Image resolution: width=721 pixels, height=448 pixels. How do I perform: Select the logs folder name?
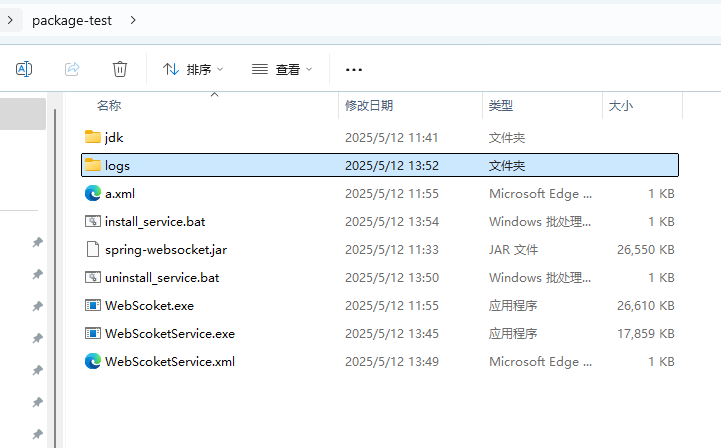coord(117,166)
